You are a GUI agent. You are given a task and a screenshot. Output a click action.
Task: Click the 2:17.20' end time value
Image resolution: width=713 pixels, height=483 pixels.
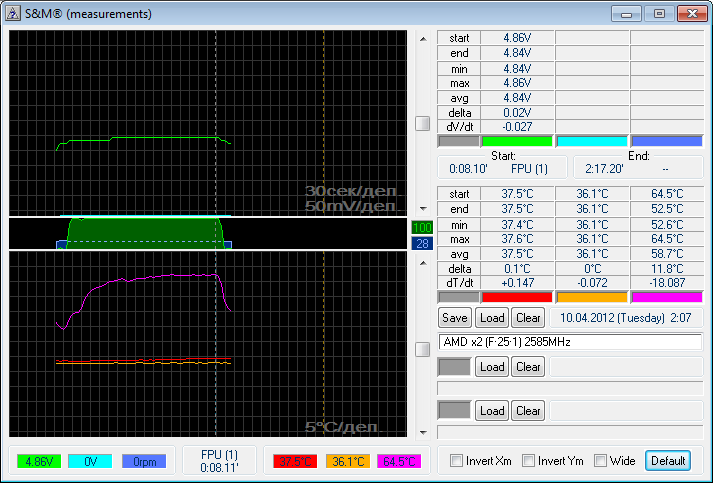click(x=604, y=169)
